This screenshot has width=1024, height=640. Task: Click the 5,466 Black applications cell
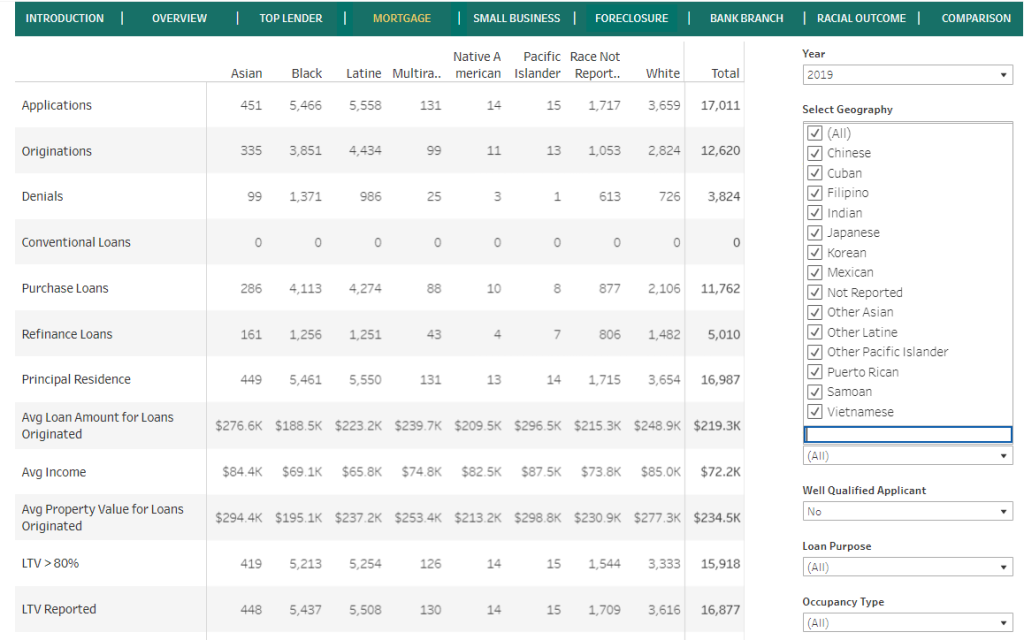[306, 105]
